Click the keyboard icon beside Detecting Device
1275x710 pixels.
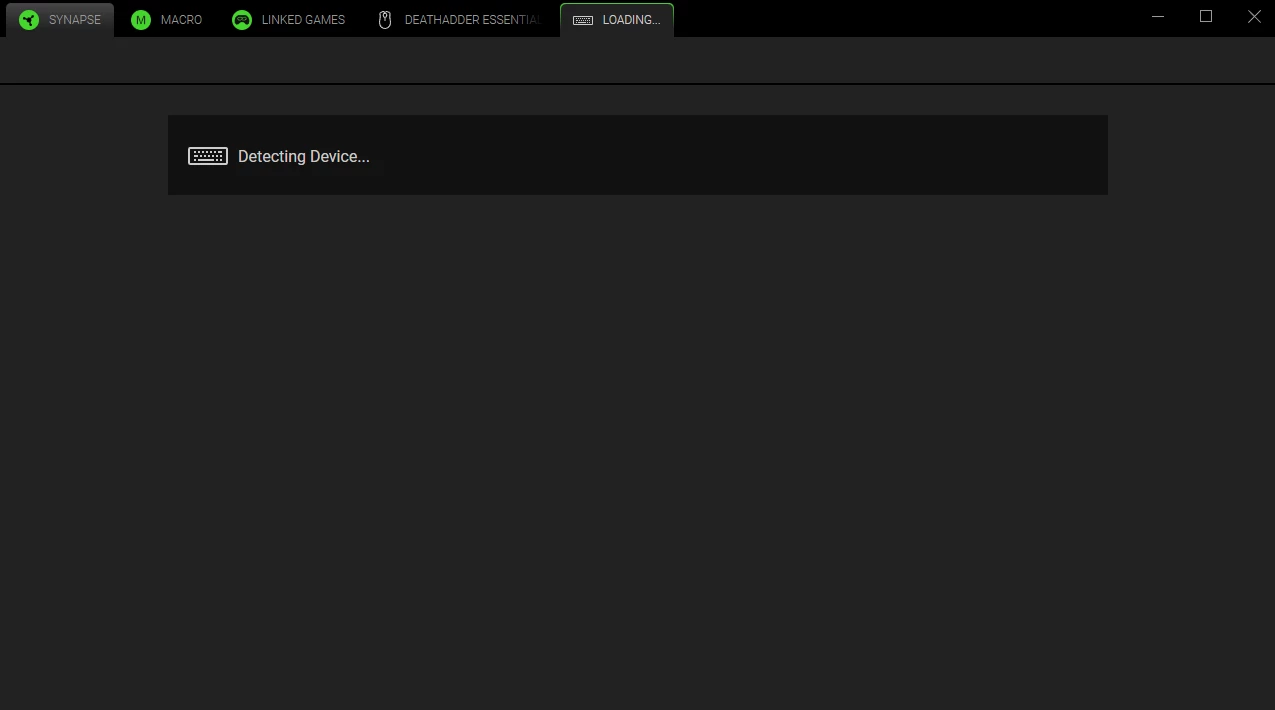coord(208,156)
